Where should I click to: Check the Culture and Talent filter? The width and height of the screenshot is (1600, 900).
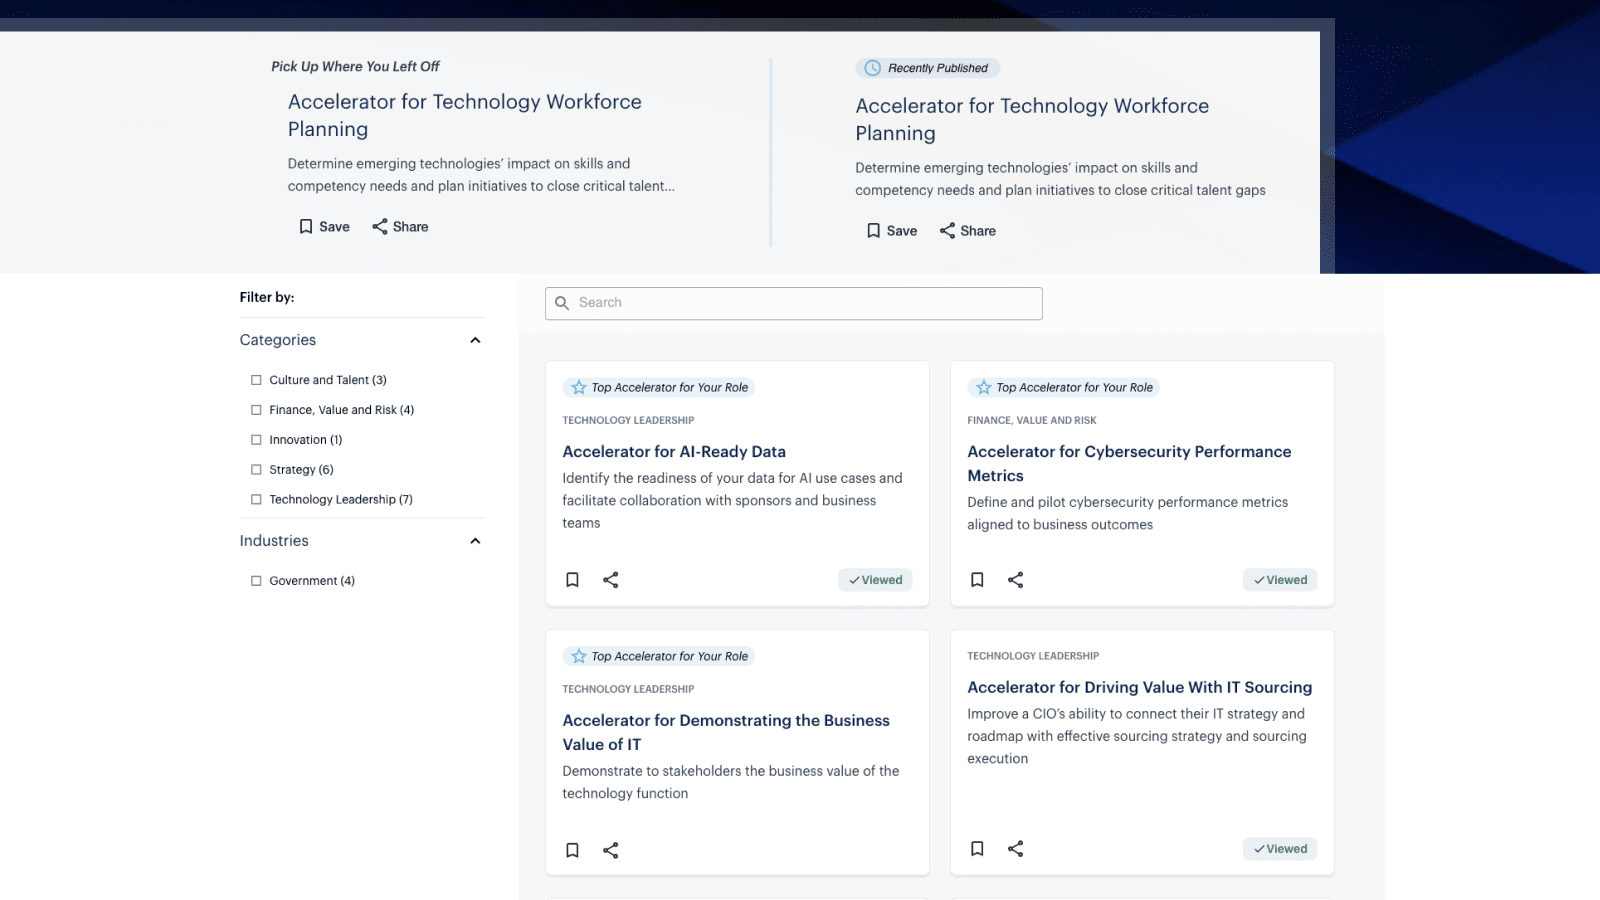pos(256,380)
